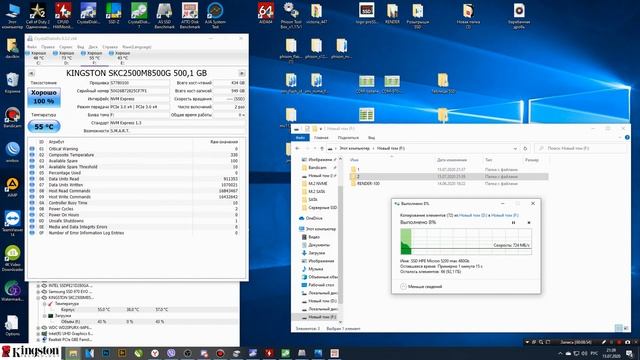Open CPUID HWMonitor desktop shortcut
Viewport: 640px width, 360px height.
tap(63, 15)
